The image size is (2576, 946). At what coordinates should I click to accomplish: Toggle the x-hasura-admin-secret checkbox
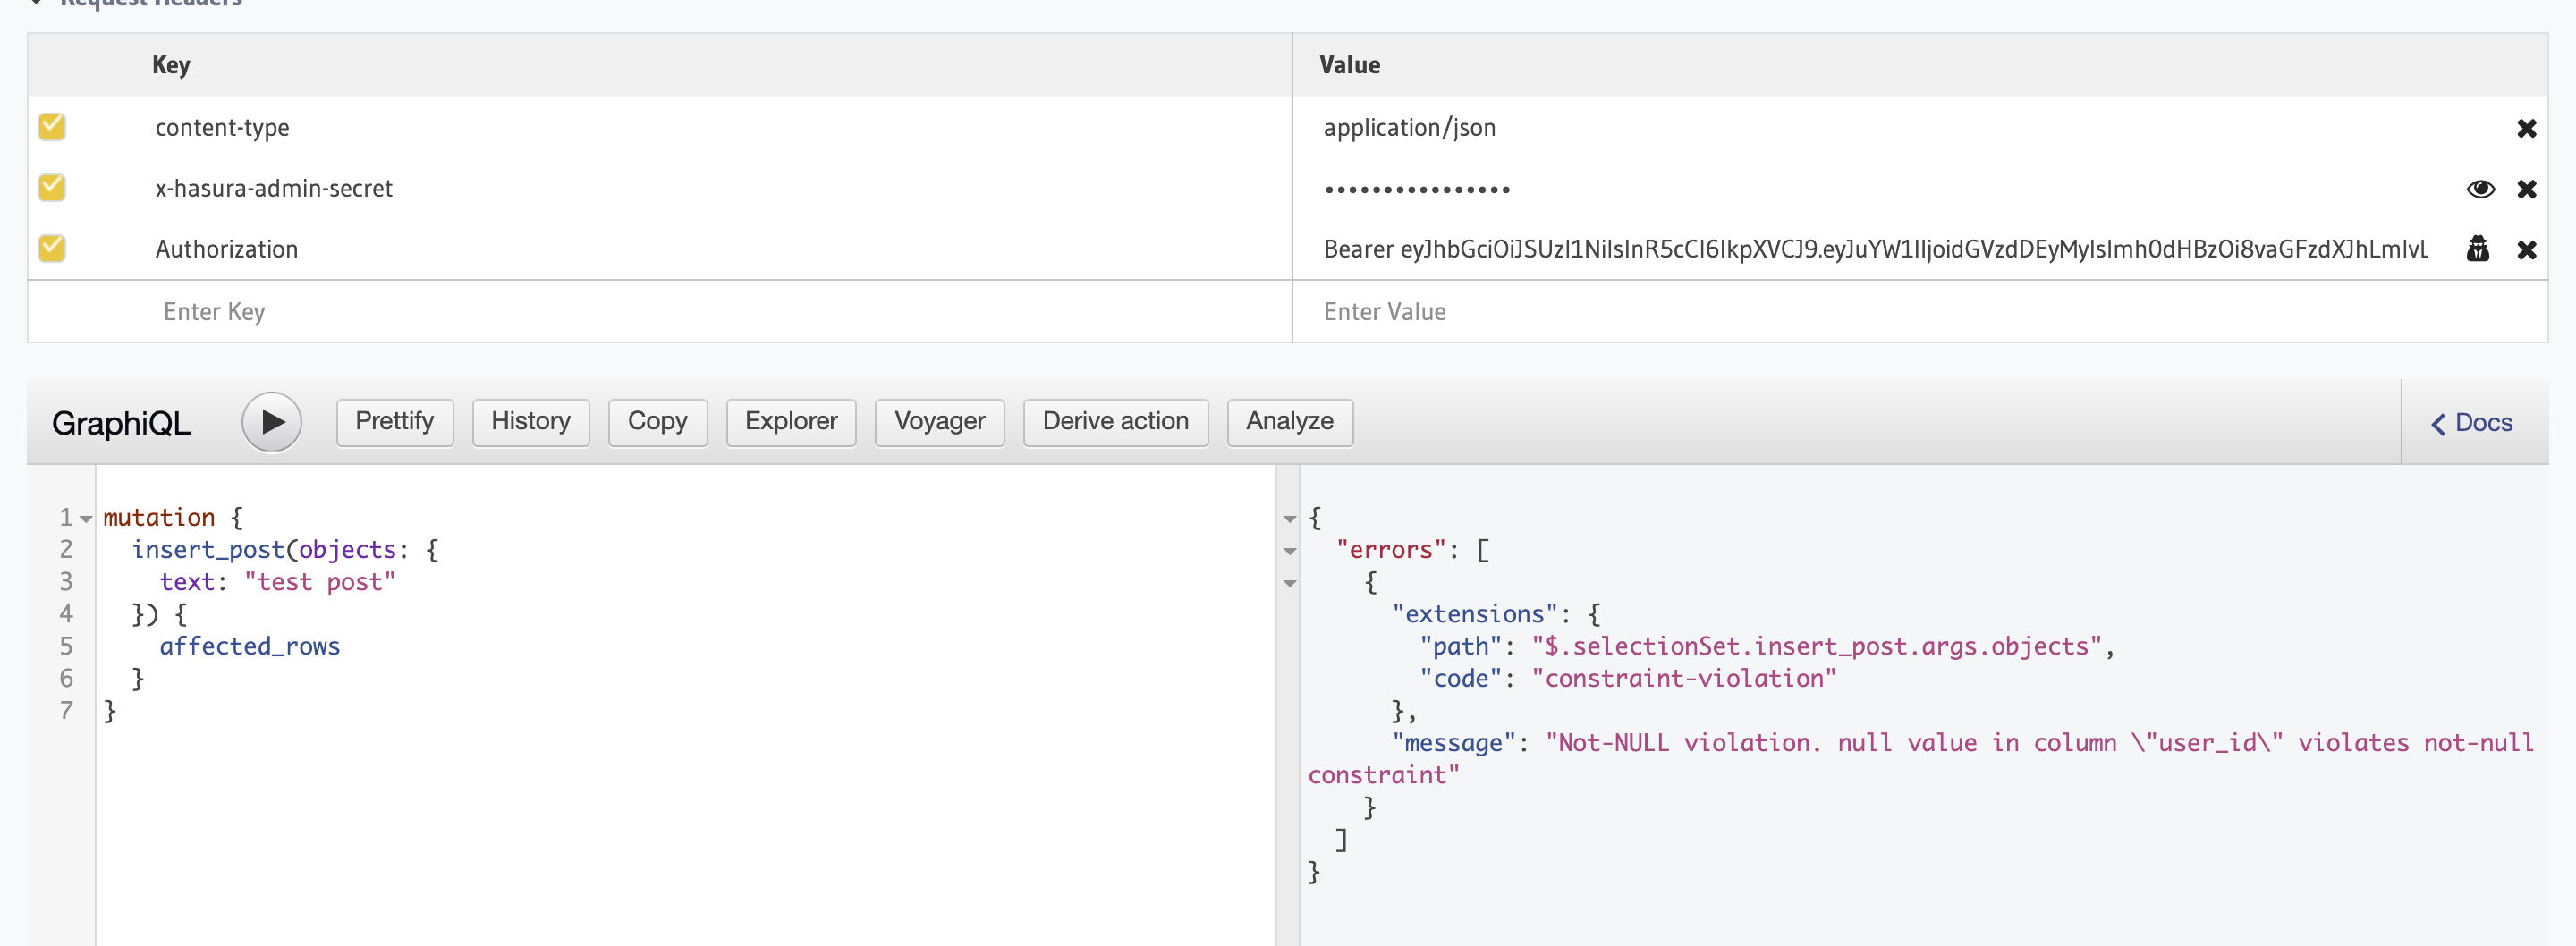(x=52, y=188)
